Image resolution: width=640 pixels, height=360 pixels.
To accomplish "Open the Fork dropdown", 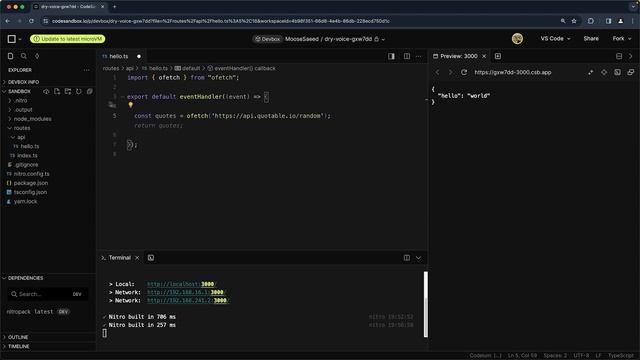I will [622, 39].
